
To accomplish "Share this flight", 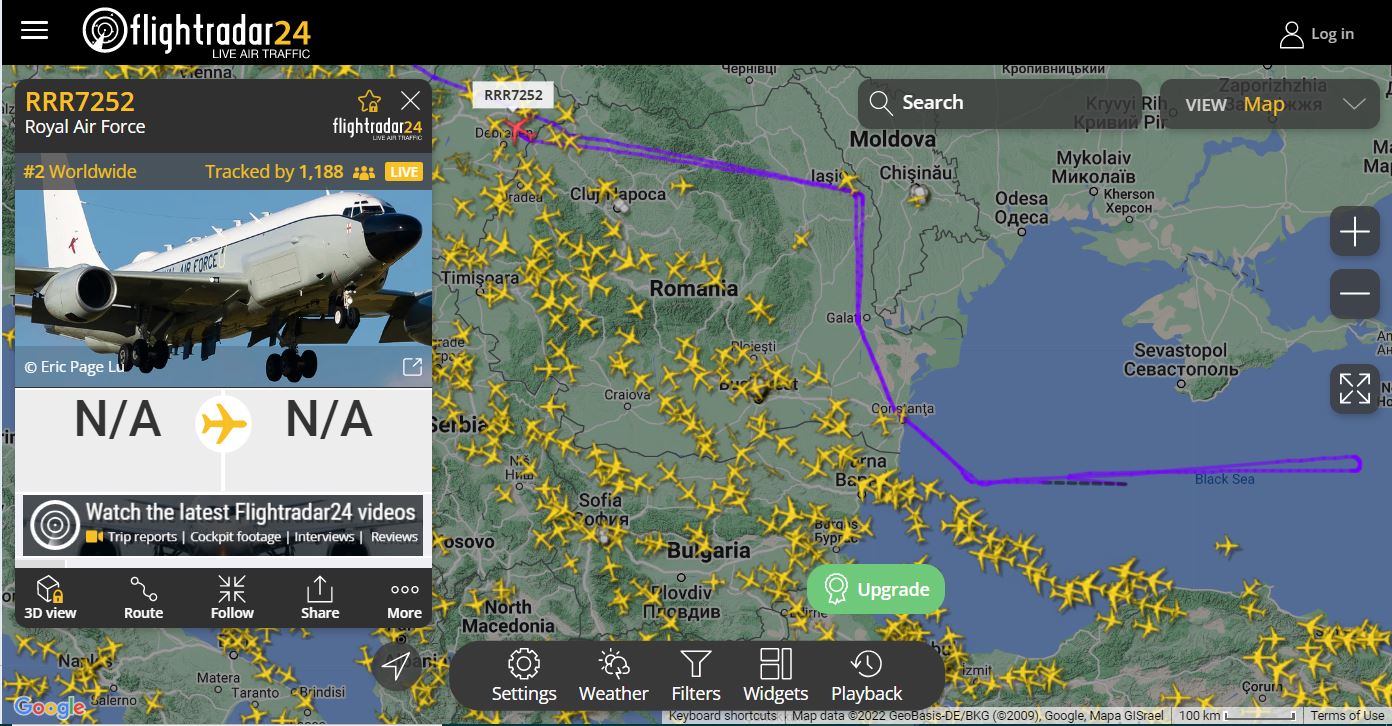I will 320,597.
